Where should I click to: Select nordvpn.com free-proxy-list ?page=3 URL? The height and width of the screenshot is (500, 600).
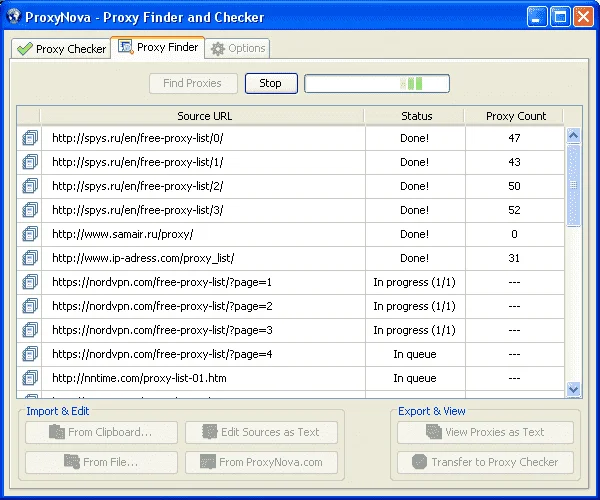click(x=162, y=330)
